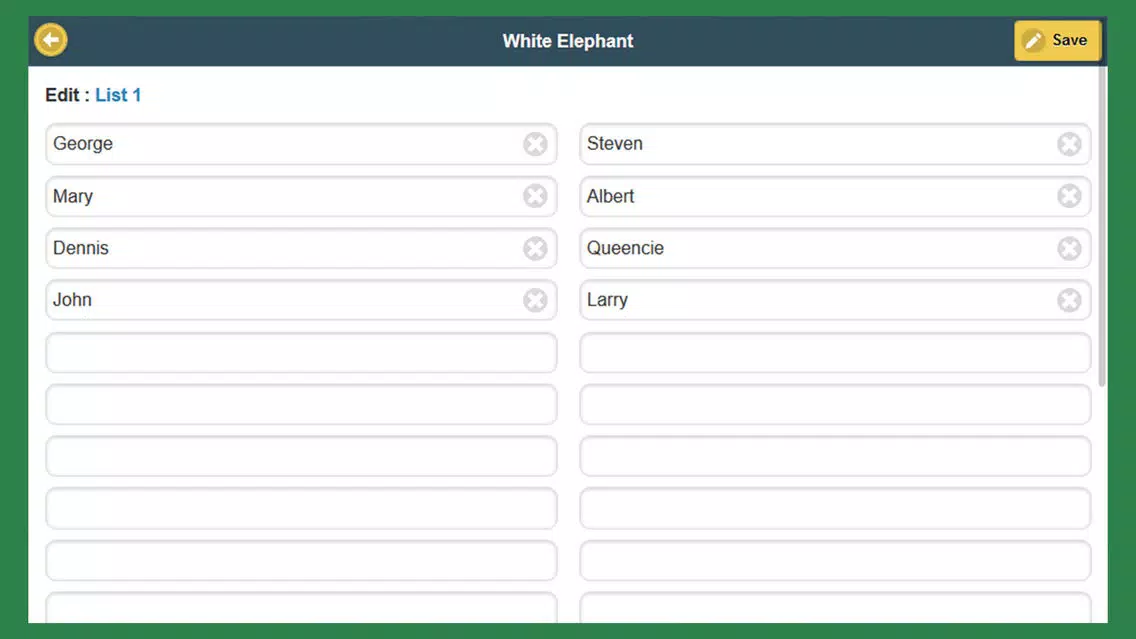Remove Mary with its X icon

pos(535,196)
